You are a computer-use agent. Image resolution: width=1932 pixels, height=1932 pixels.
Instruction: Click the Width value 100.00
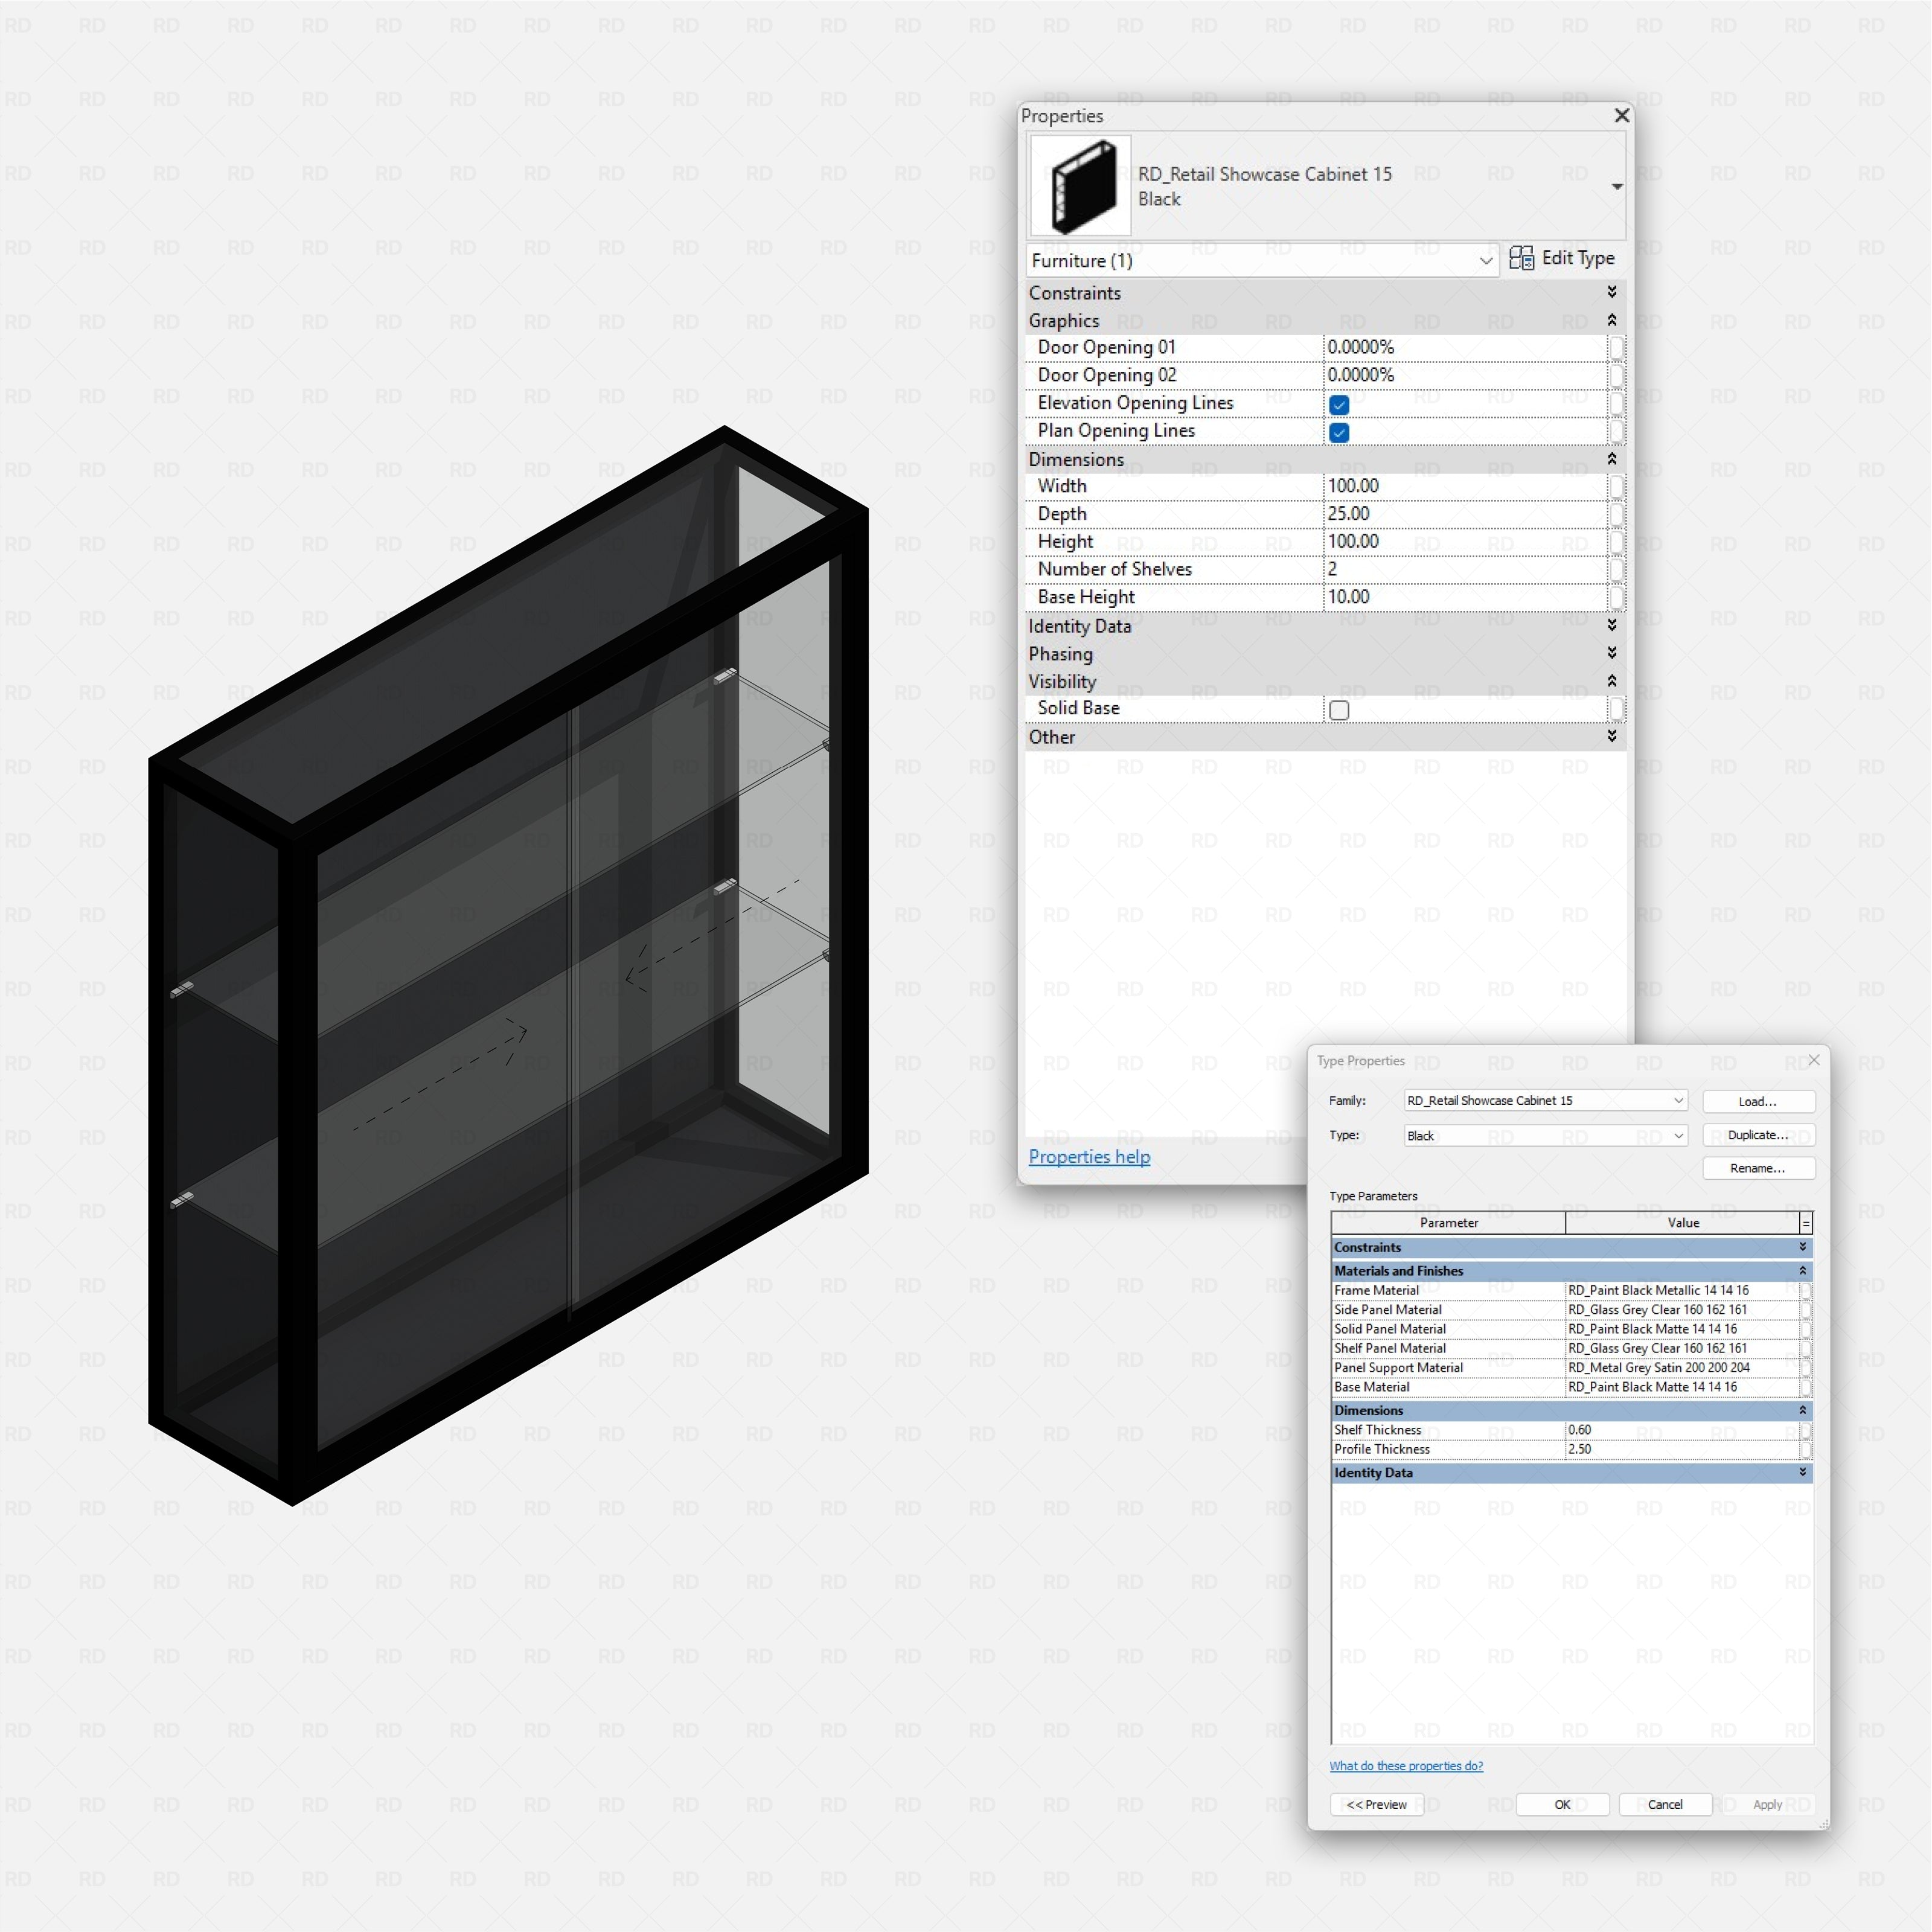point(1465,486)
